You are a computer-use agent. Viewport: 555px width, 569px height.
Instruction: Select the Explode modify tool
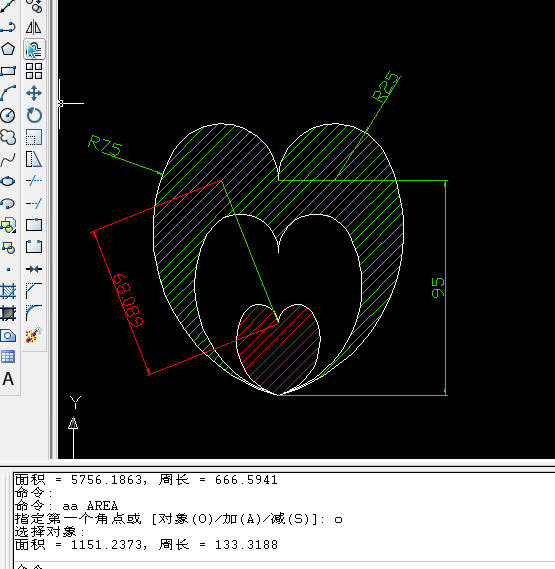(34, 335)
